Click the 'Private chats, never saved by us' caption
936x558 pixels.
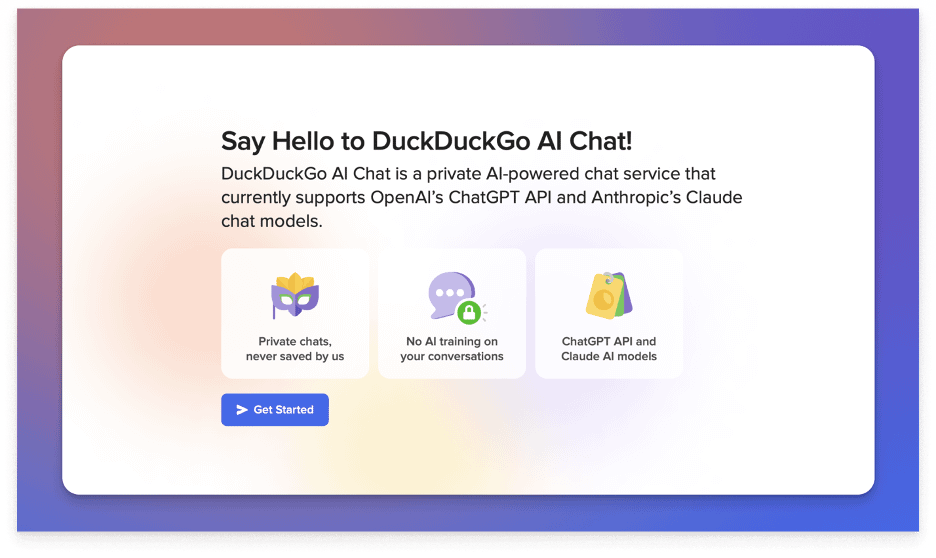click(x=295, y=349)
